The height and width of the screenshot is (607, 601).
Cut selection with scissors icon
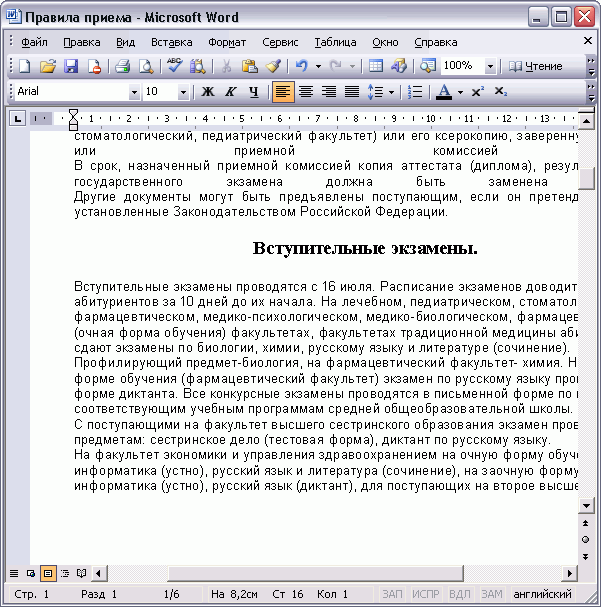(x=226, y=66)
